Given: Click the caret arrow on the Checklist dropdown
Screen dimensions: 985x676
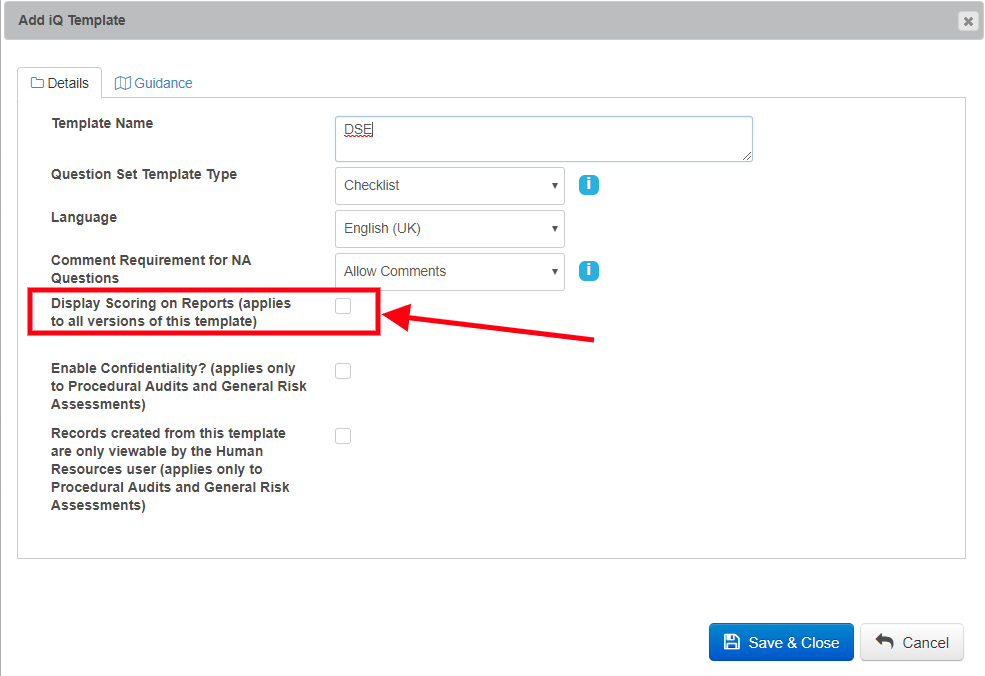Looking at the screenshot, I should 555,186.
